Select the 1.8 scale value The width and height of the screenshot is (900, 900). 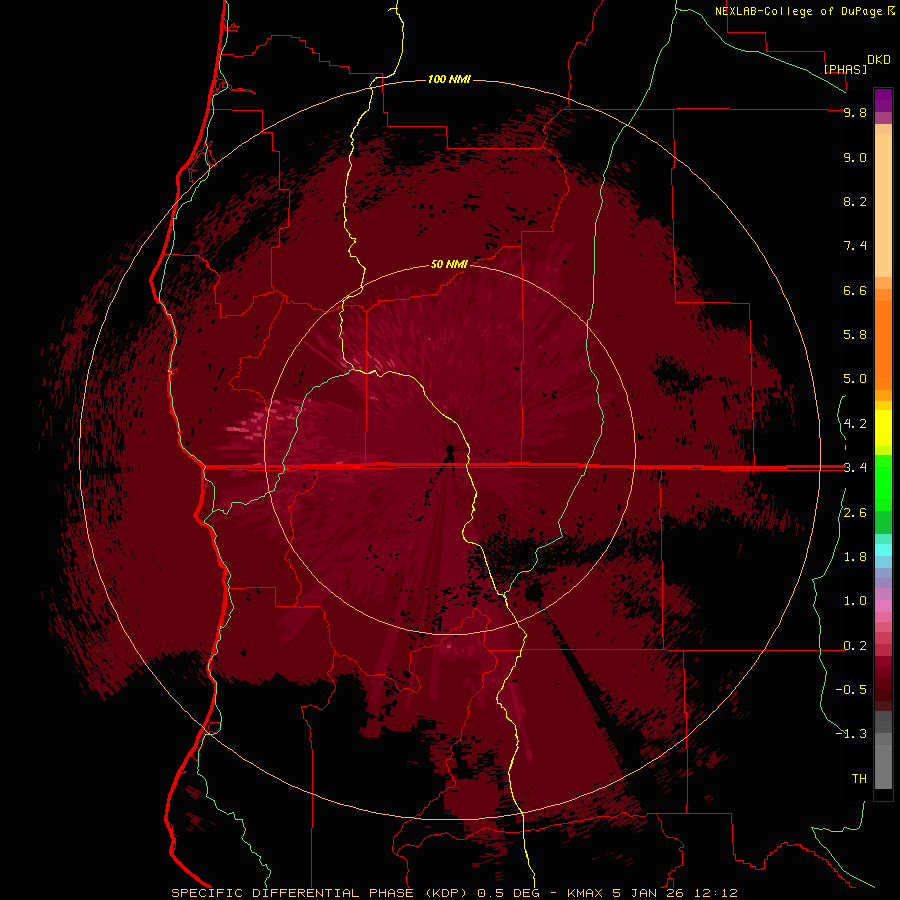click(855, 557)
